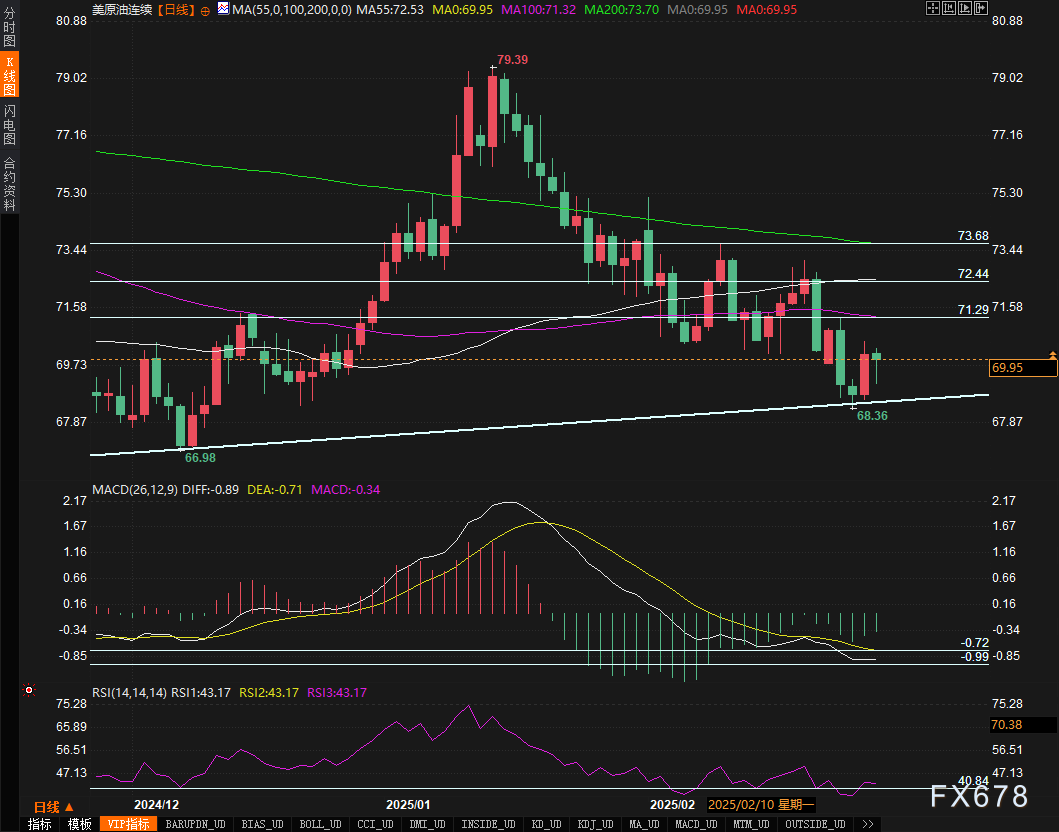The height and width of the screenshot is (832, 1059).
Task: Click the red circle icon above RSI panel
Action: [x=29, y=690]
